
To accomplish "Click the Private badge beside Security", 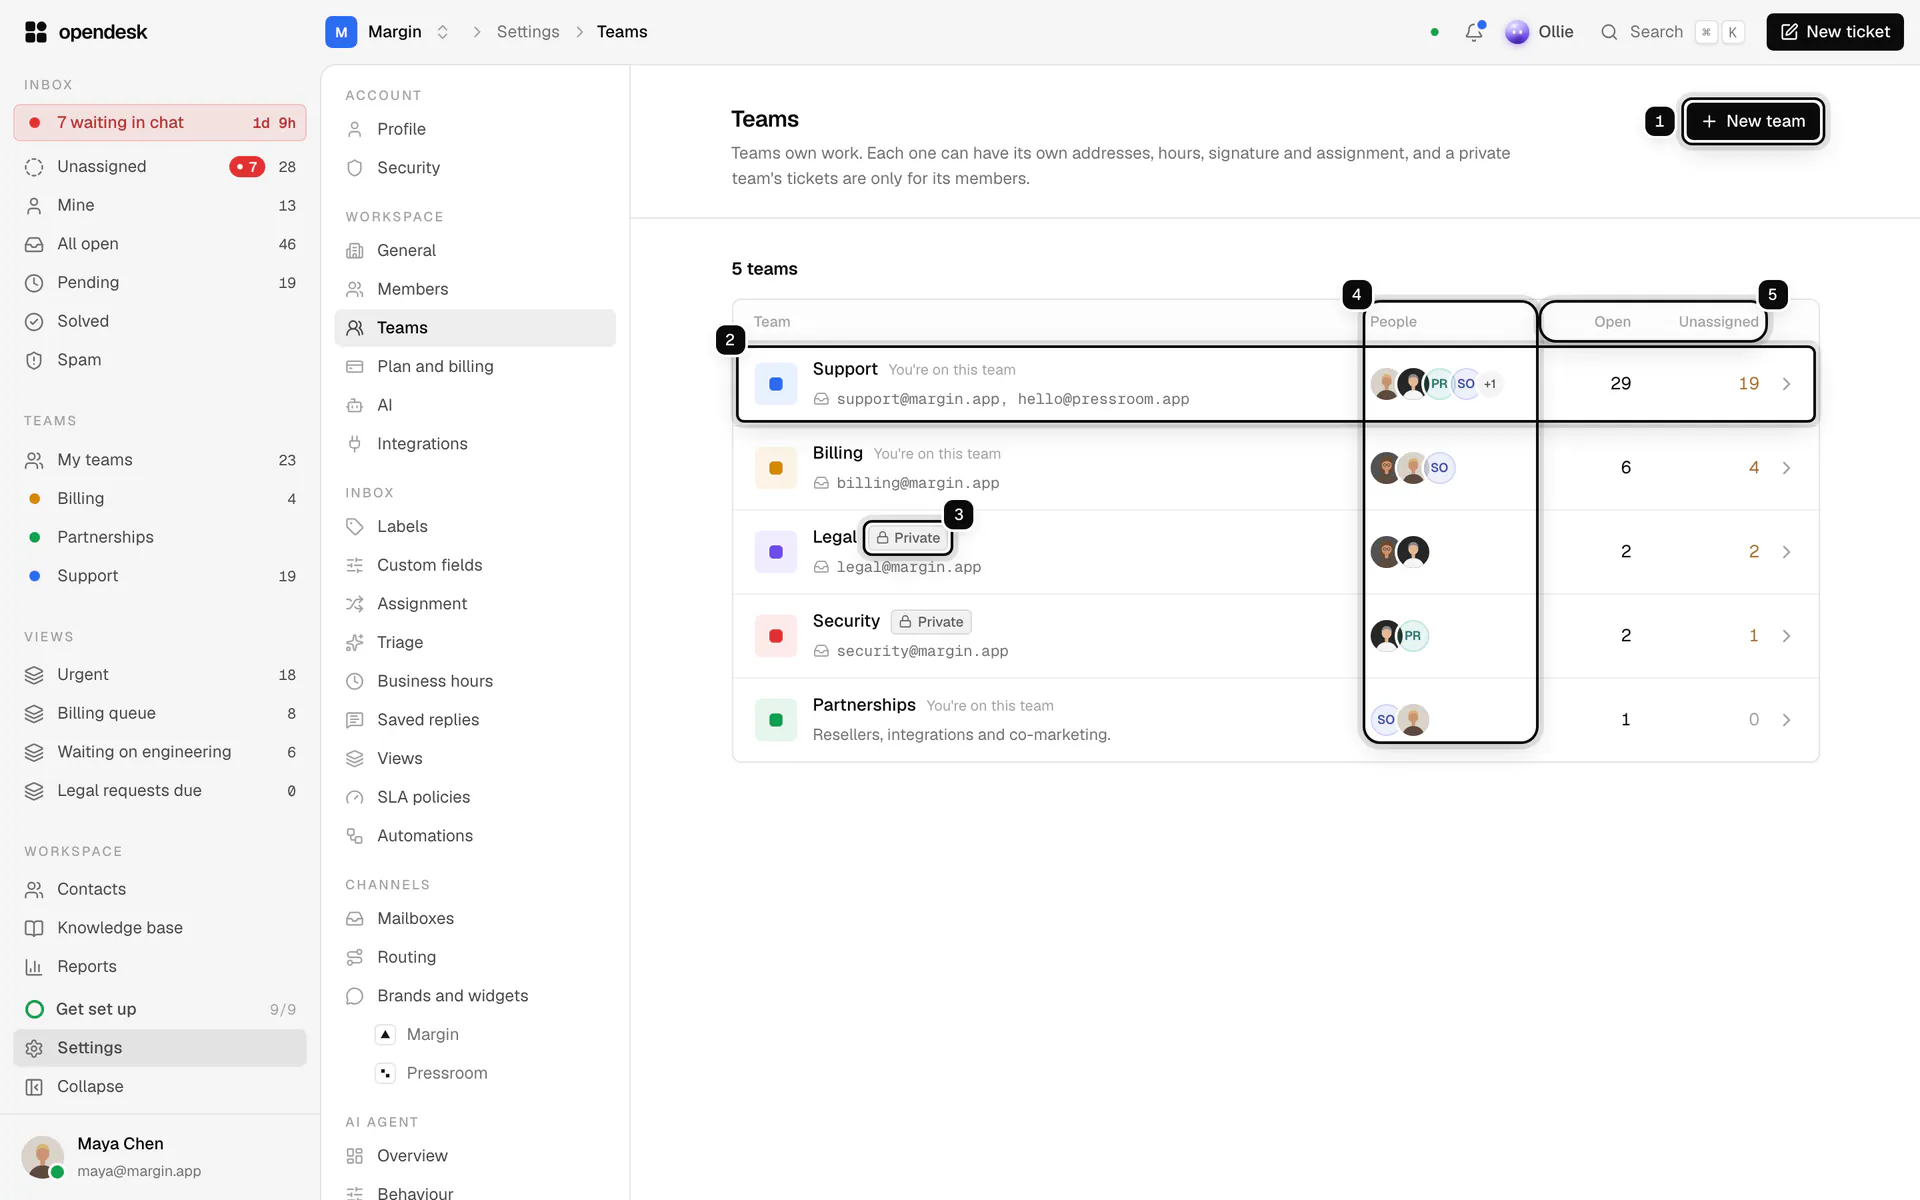I will [931, 622].
